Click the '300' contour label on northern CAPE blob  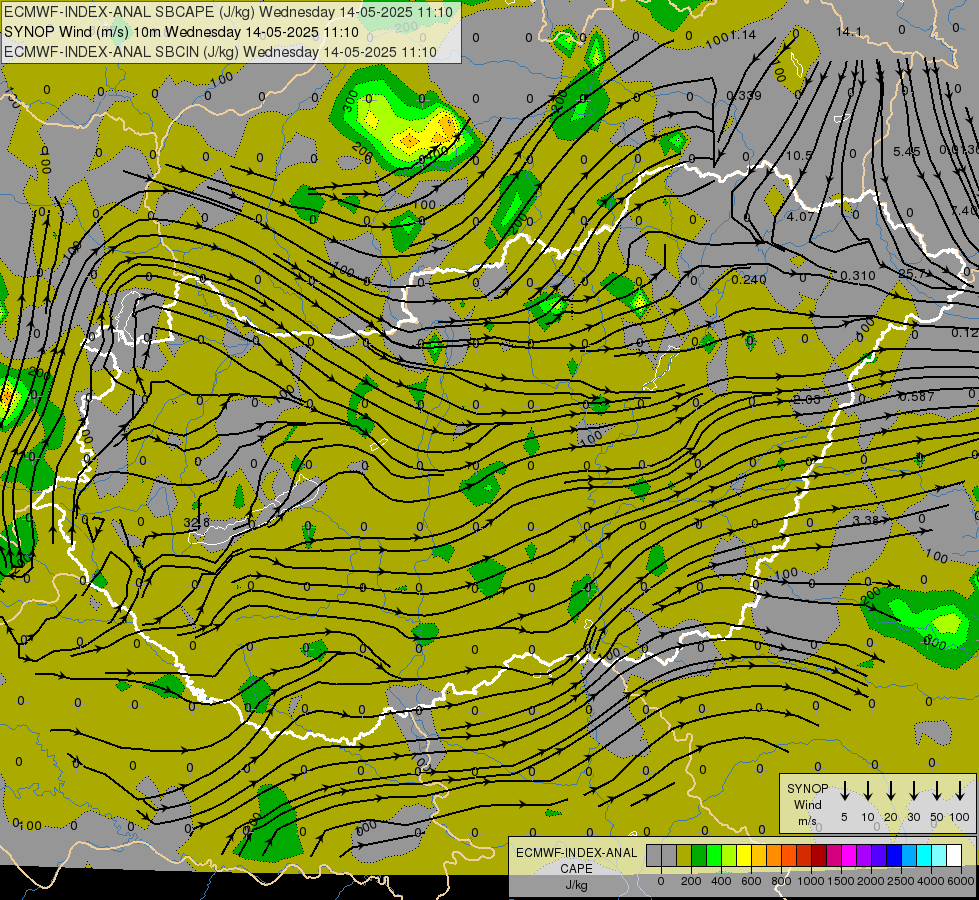(350, 102)
